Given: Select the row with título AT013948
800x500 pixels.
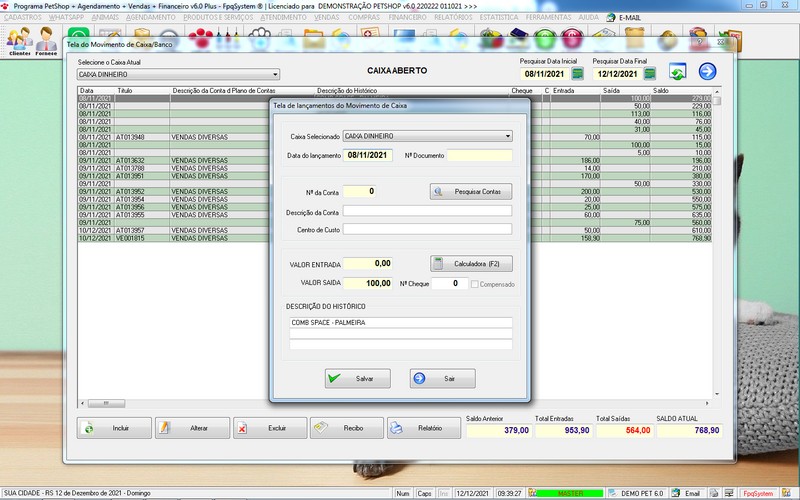Looking at the screenshot, I should click(395, 137).
